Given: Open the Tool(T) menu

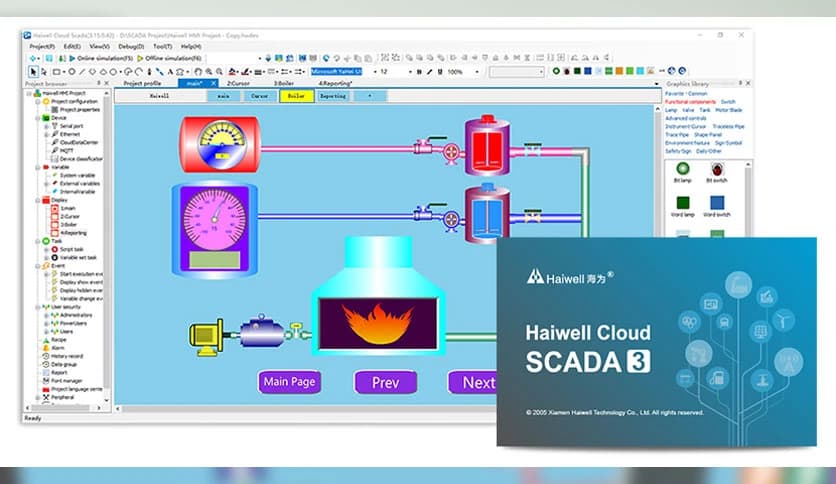Looking at the screenshot, I should tap(162, 47).
